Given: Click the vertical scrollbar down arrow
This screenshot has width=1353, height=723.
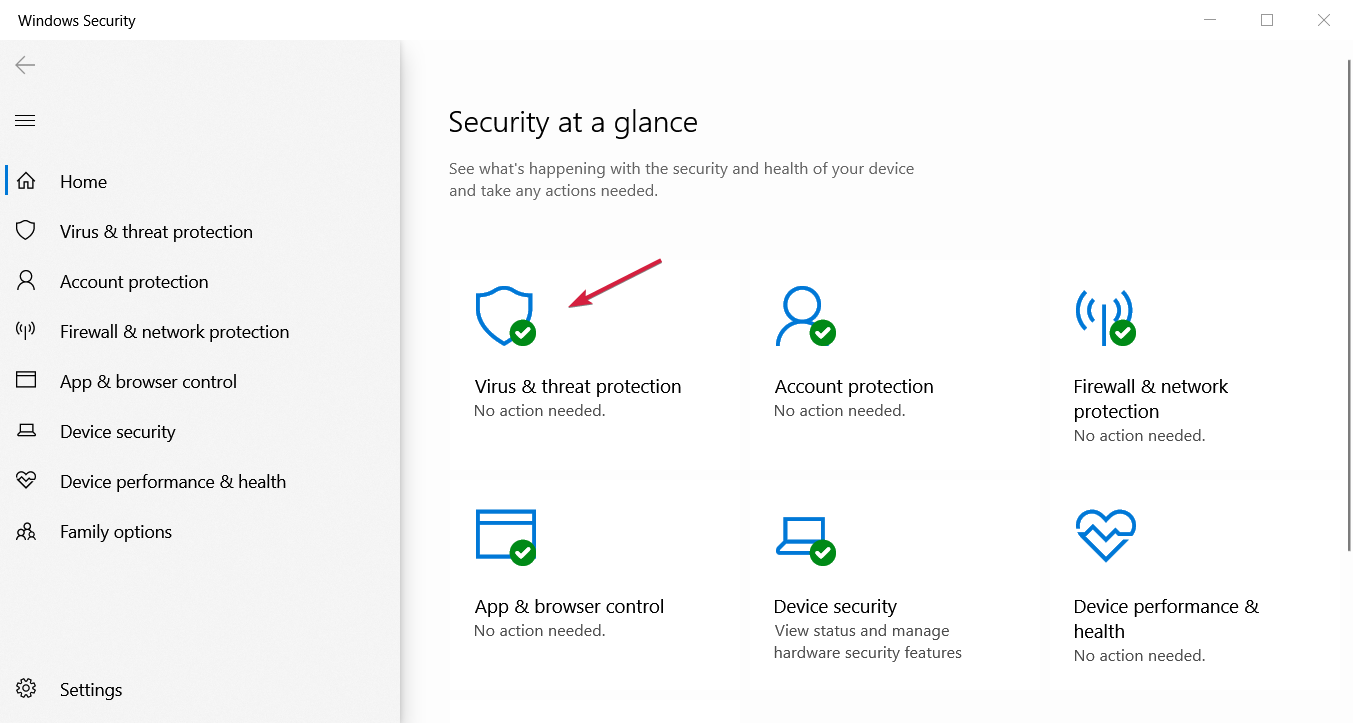Looking at the screenshot, I should [x=1344, y=714].
